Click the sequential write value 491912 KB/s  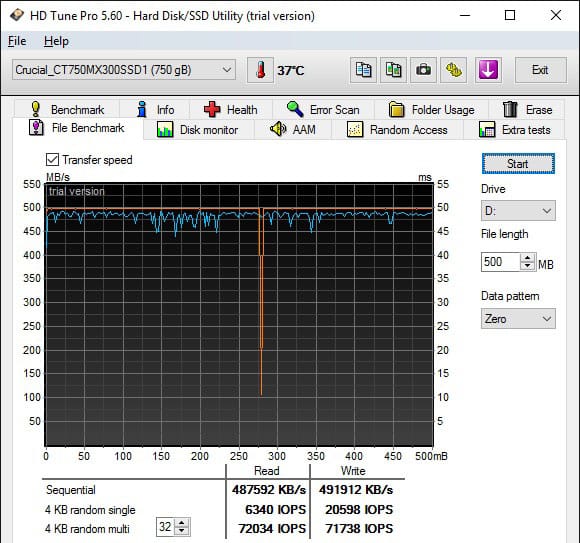pyautogui.click(x=356, y=490)
